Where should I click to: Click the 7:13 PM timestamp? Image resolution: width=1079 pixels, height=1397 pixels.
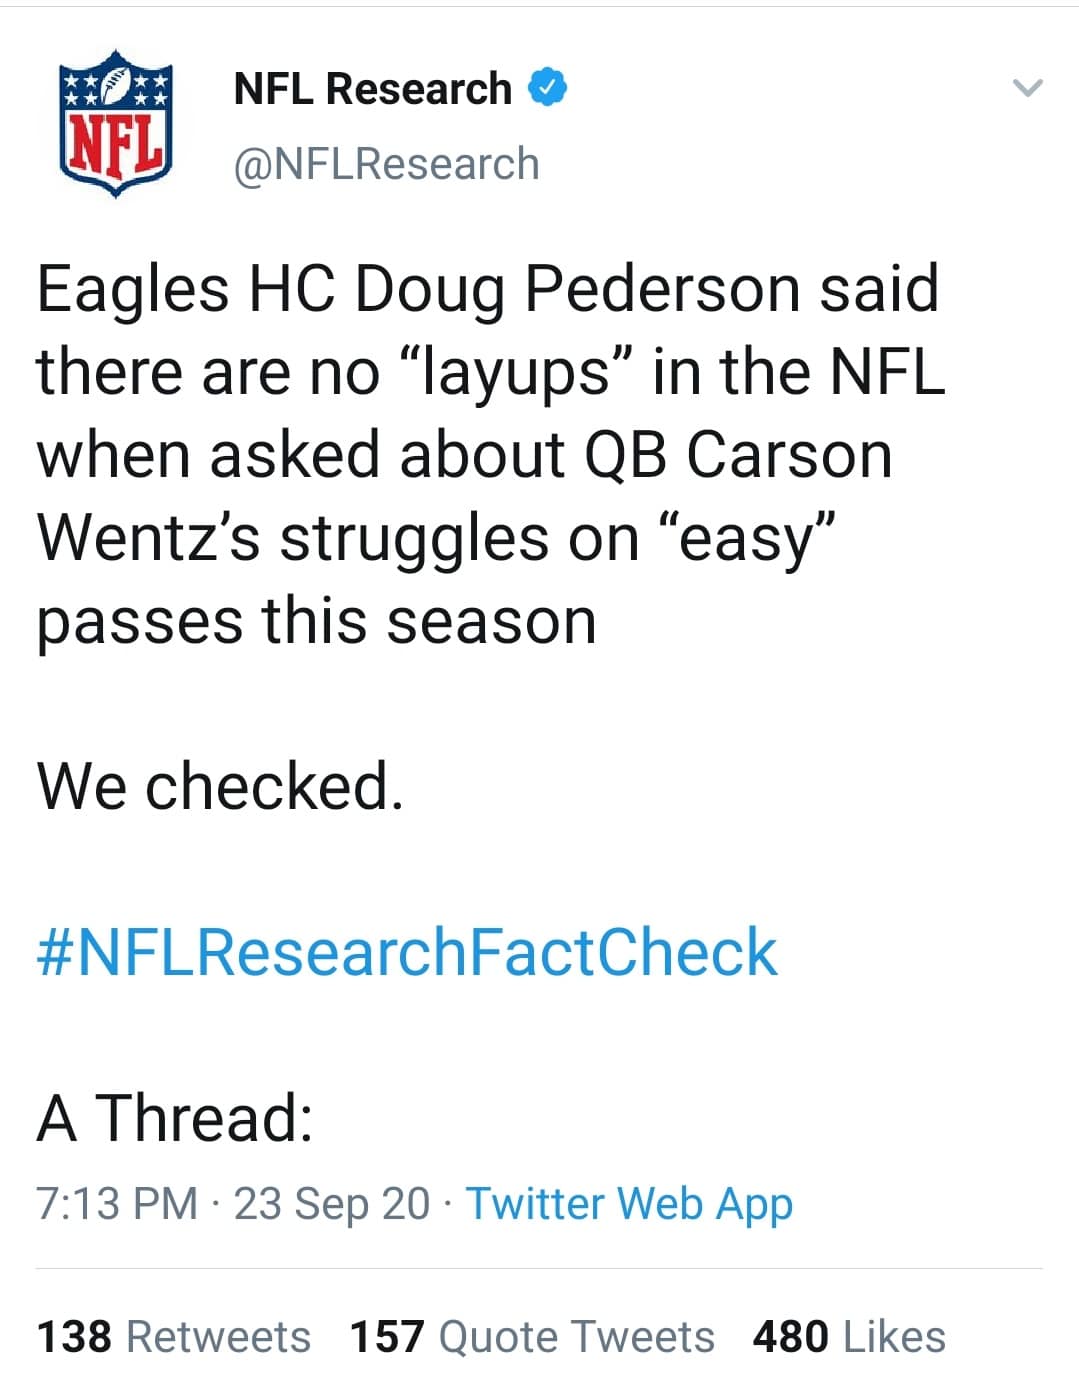(117, 1203)
